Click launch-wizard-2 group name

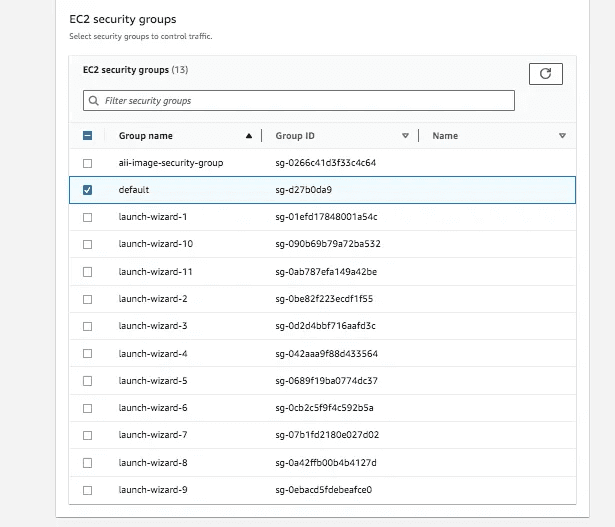pyautogui.click(x=153, y=299)
